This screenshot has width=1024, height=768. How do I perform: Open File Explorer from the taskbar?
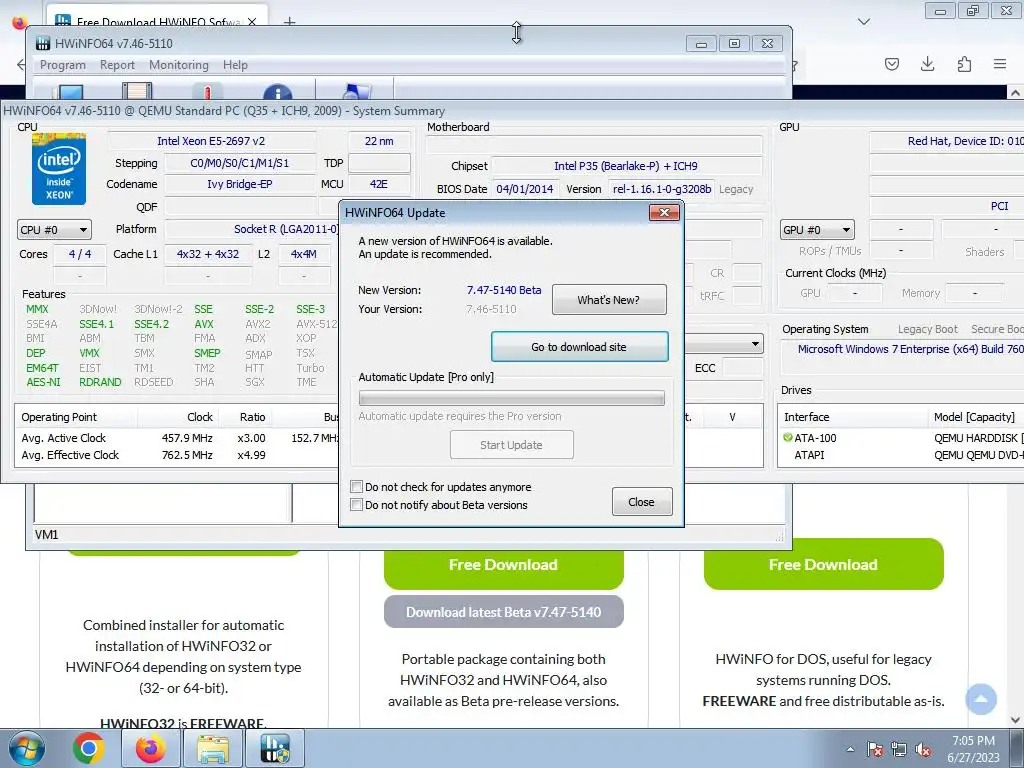[x=214, y=748]
